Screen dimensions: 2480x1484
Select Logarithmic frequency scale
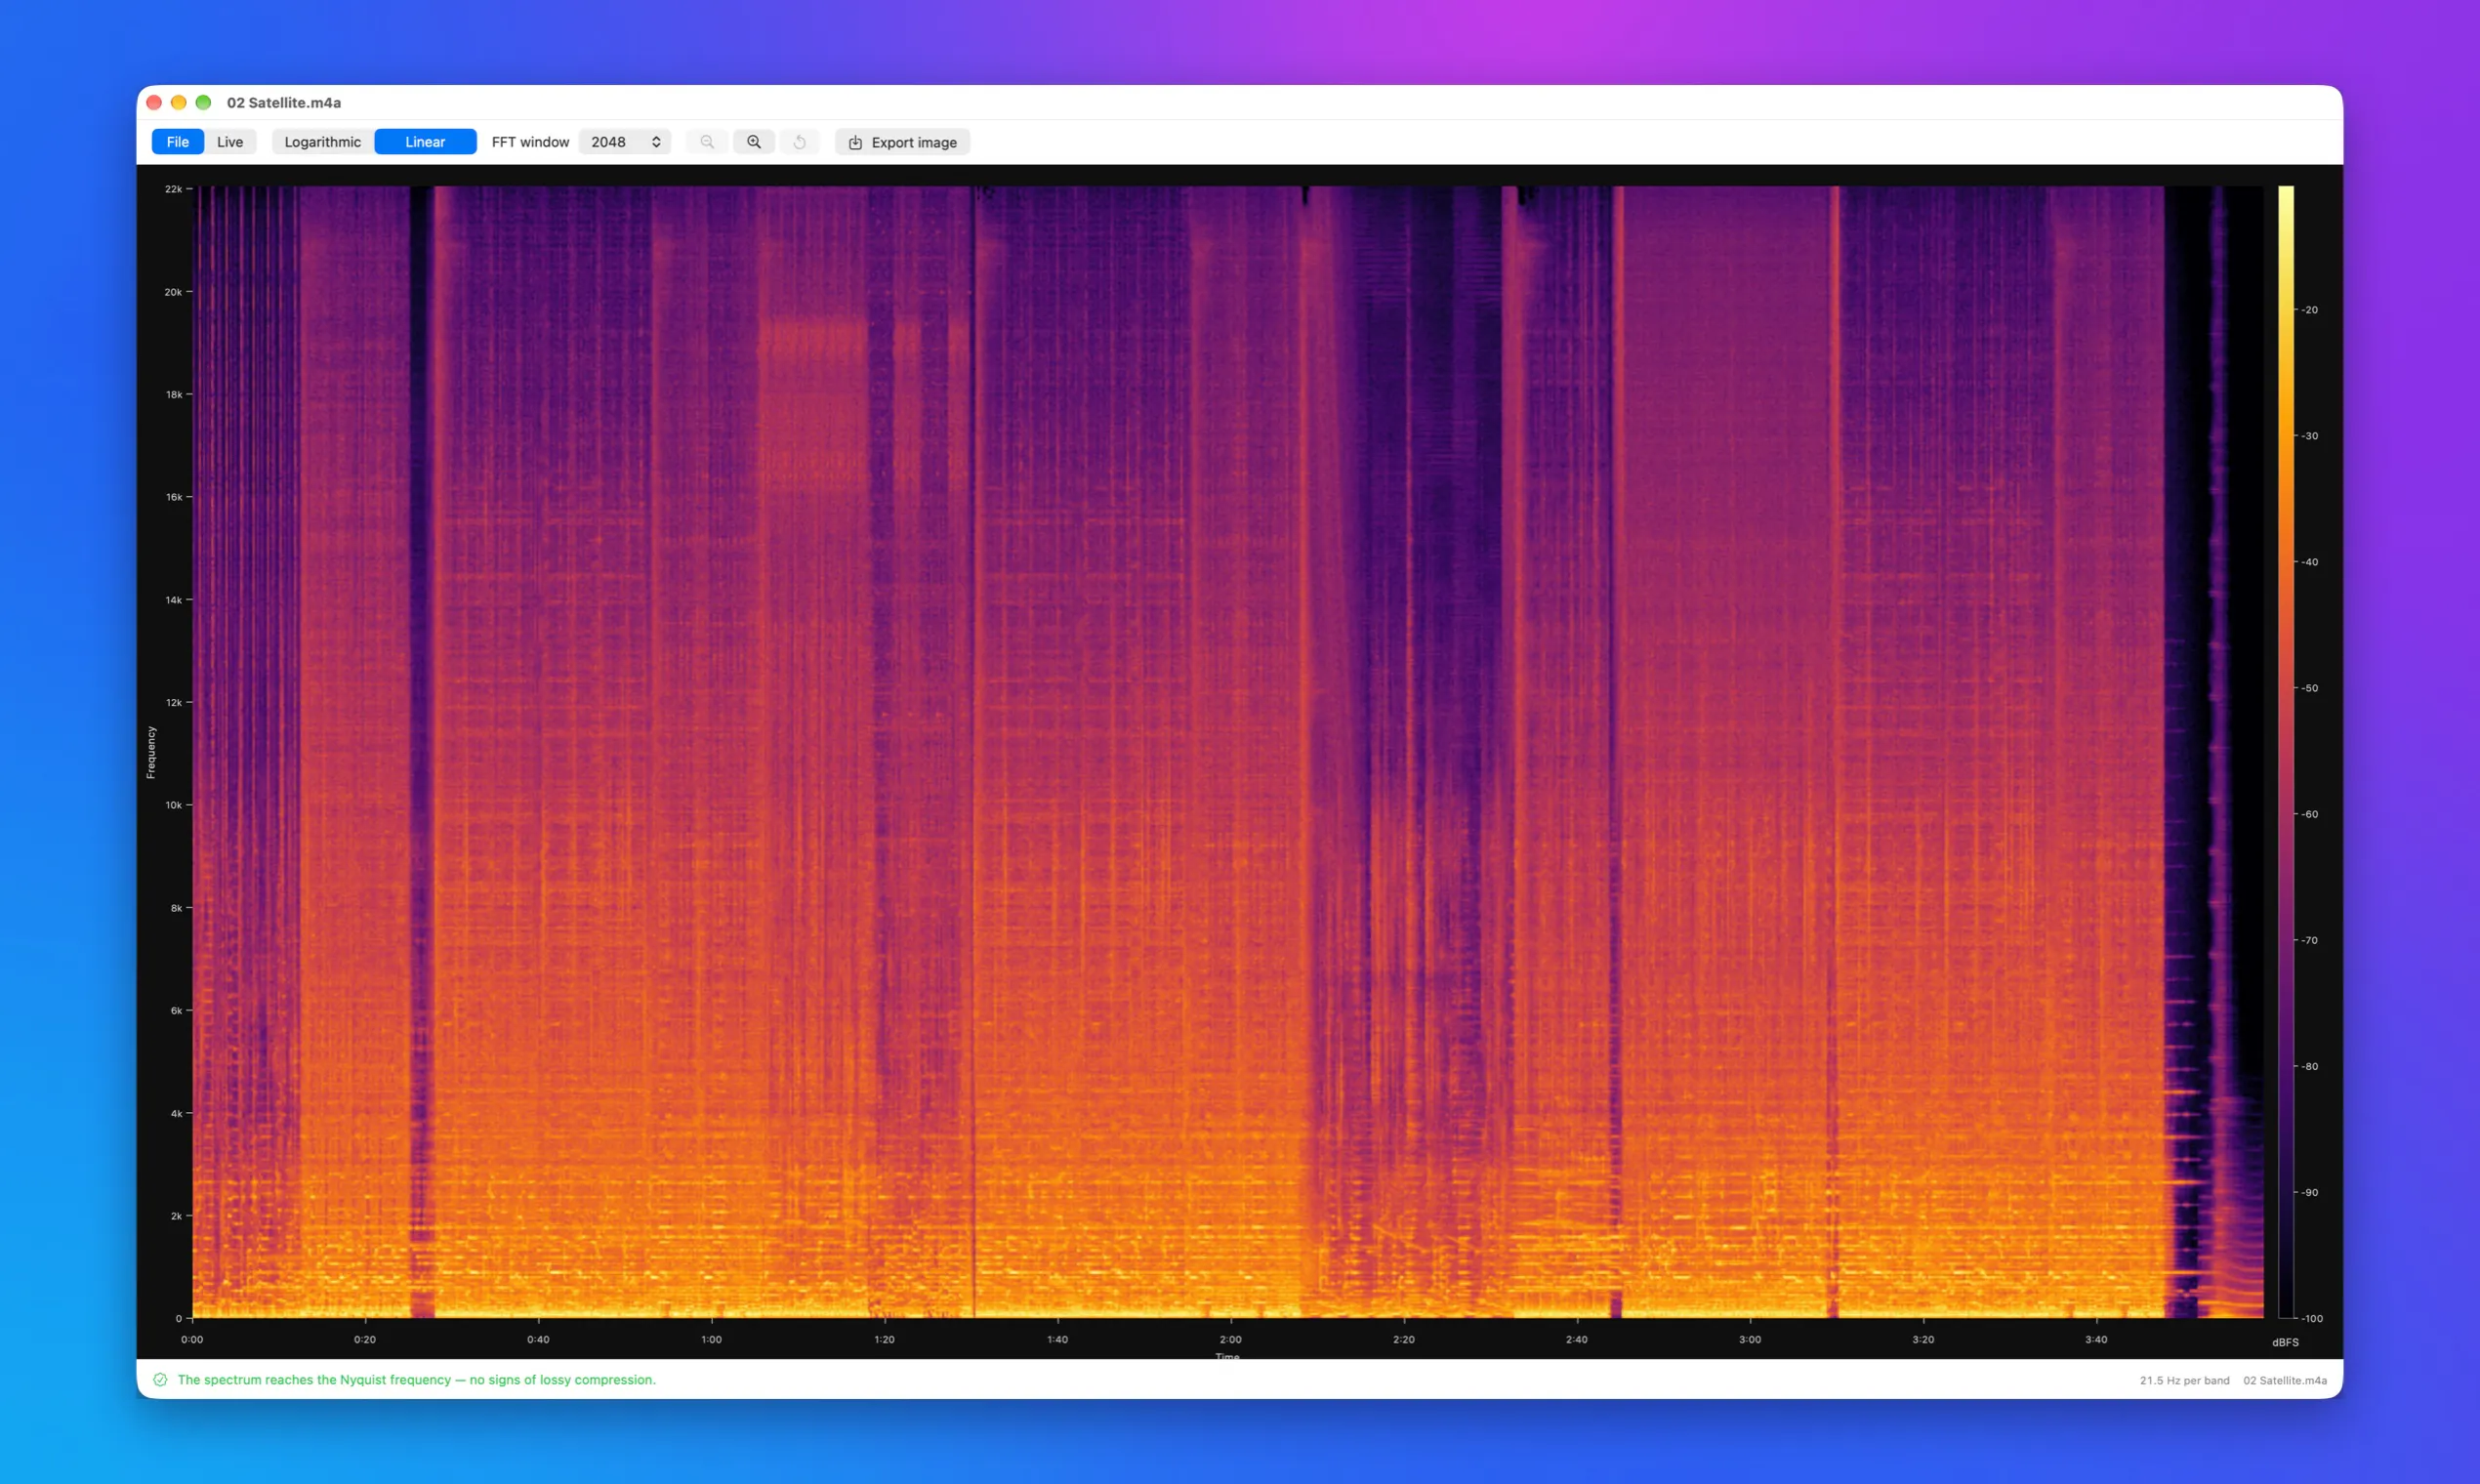pyautogui.click(x=322, y=142)
